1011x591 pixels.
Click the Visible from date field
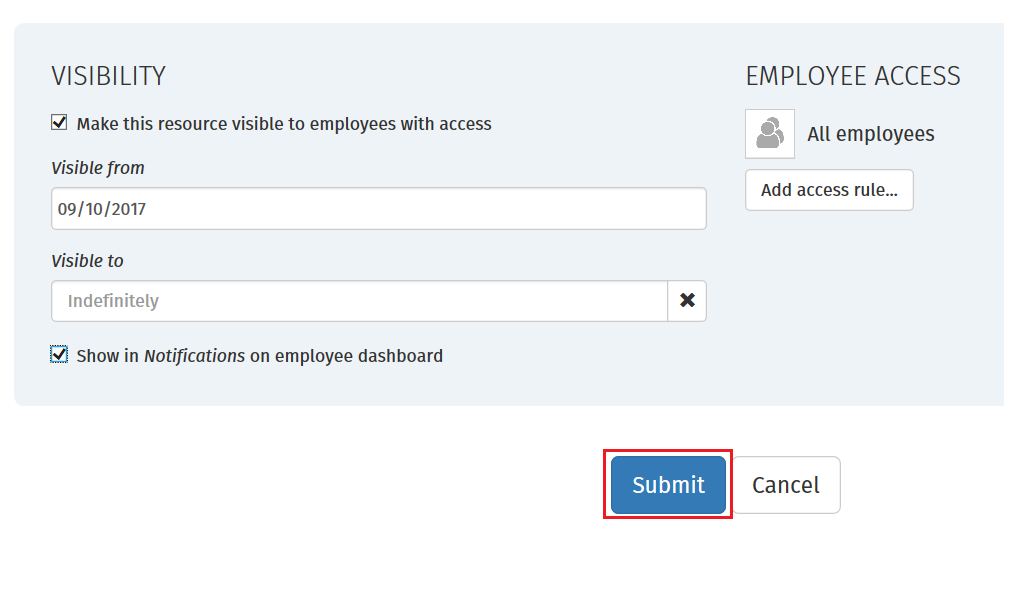click(x=379, y=209)
